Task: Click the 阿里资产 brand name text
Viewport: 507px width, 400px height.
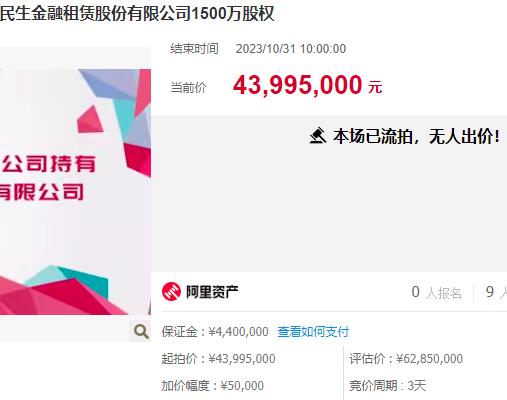Action: [212, 292]
